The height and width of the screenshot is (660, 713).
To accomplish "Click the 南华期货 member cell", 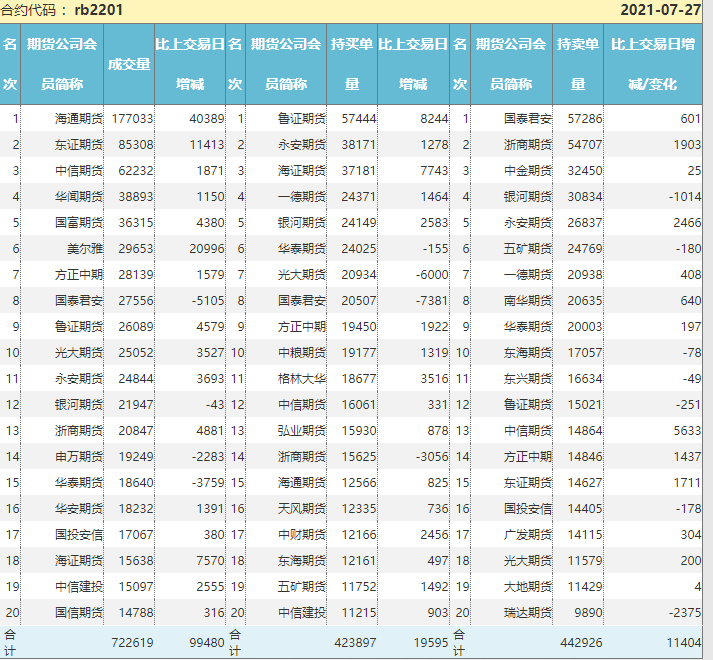I will 528,300.
